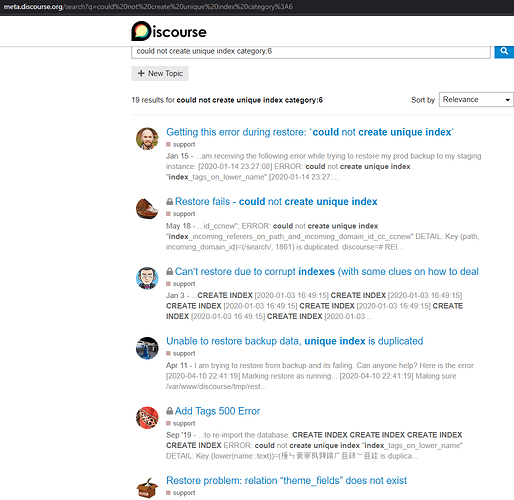This screenshot has height=500, width=514.
Task: Click avatar beside Unable to restore backup topic
Action: 147,348
